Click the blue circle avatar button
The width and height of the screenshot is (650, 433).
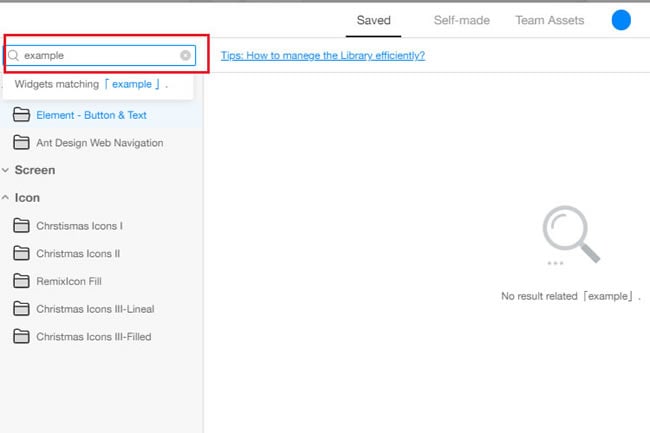pos(621,20)
